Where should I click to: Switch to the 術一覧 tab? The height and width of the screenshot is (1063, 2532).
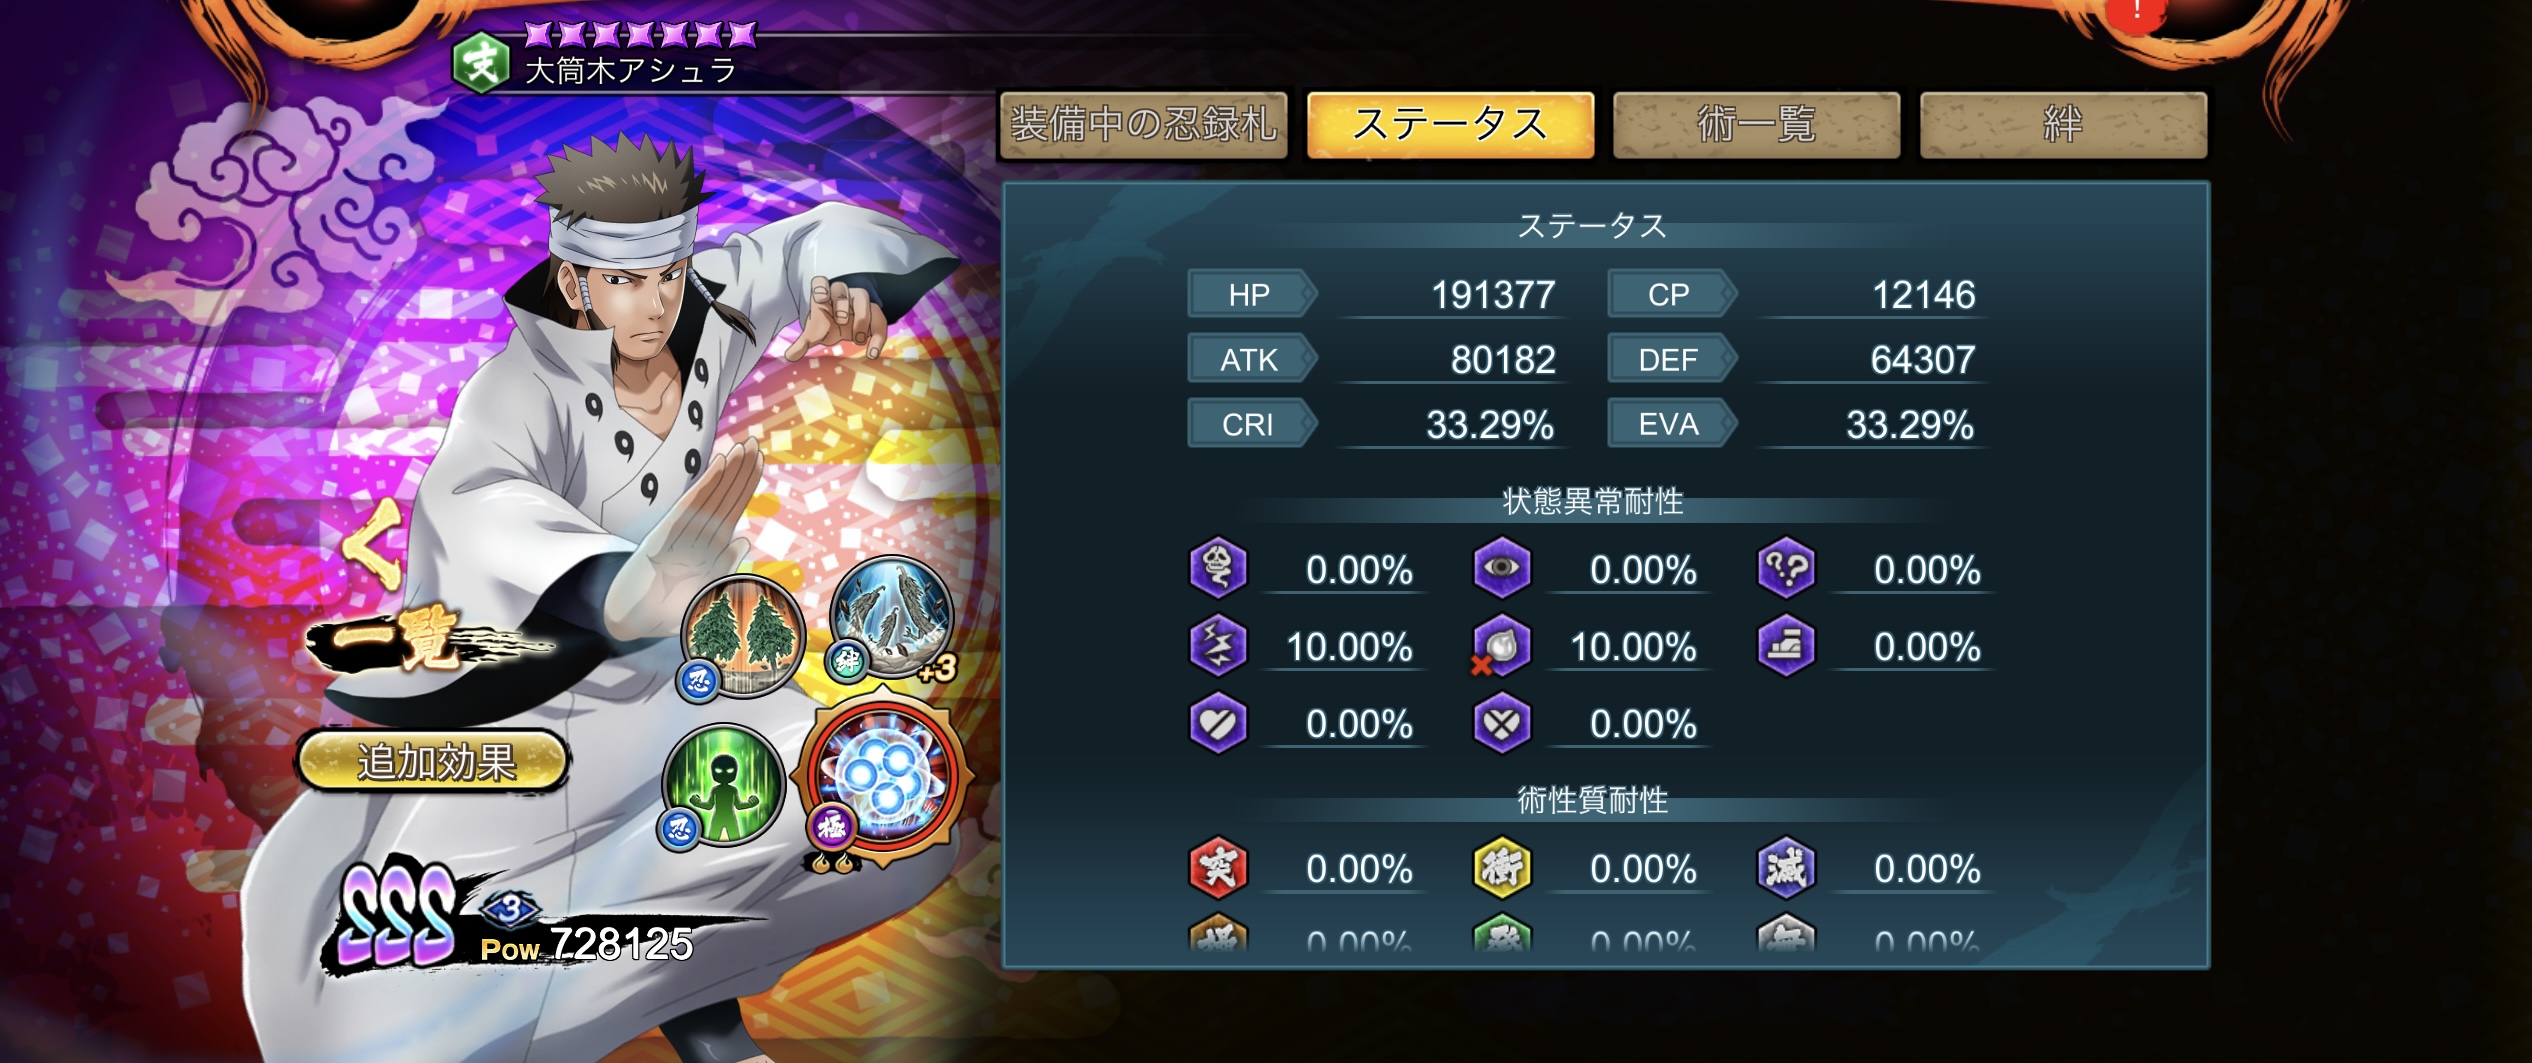[x=1756, y=125]
